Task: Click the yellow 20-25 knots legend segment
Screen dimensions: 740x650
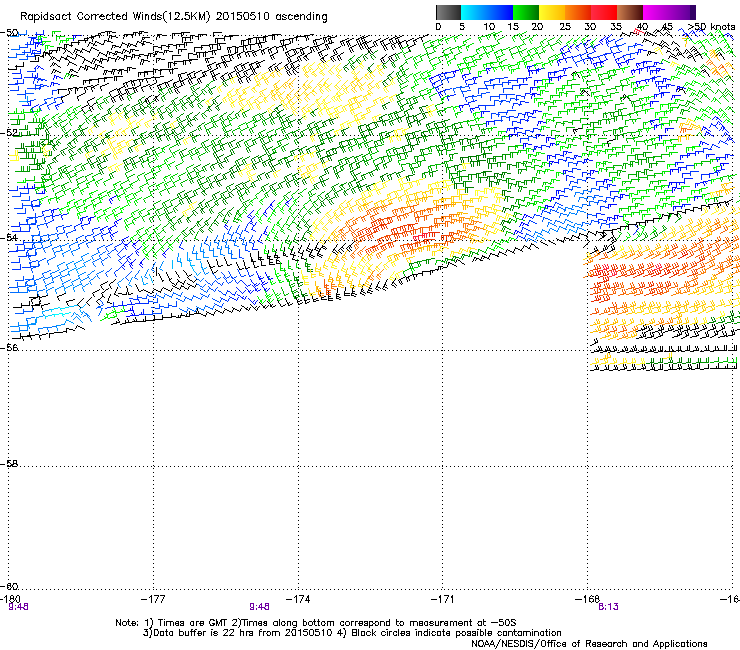Action: click(552, 12)
